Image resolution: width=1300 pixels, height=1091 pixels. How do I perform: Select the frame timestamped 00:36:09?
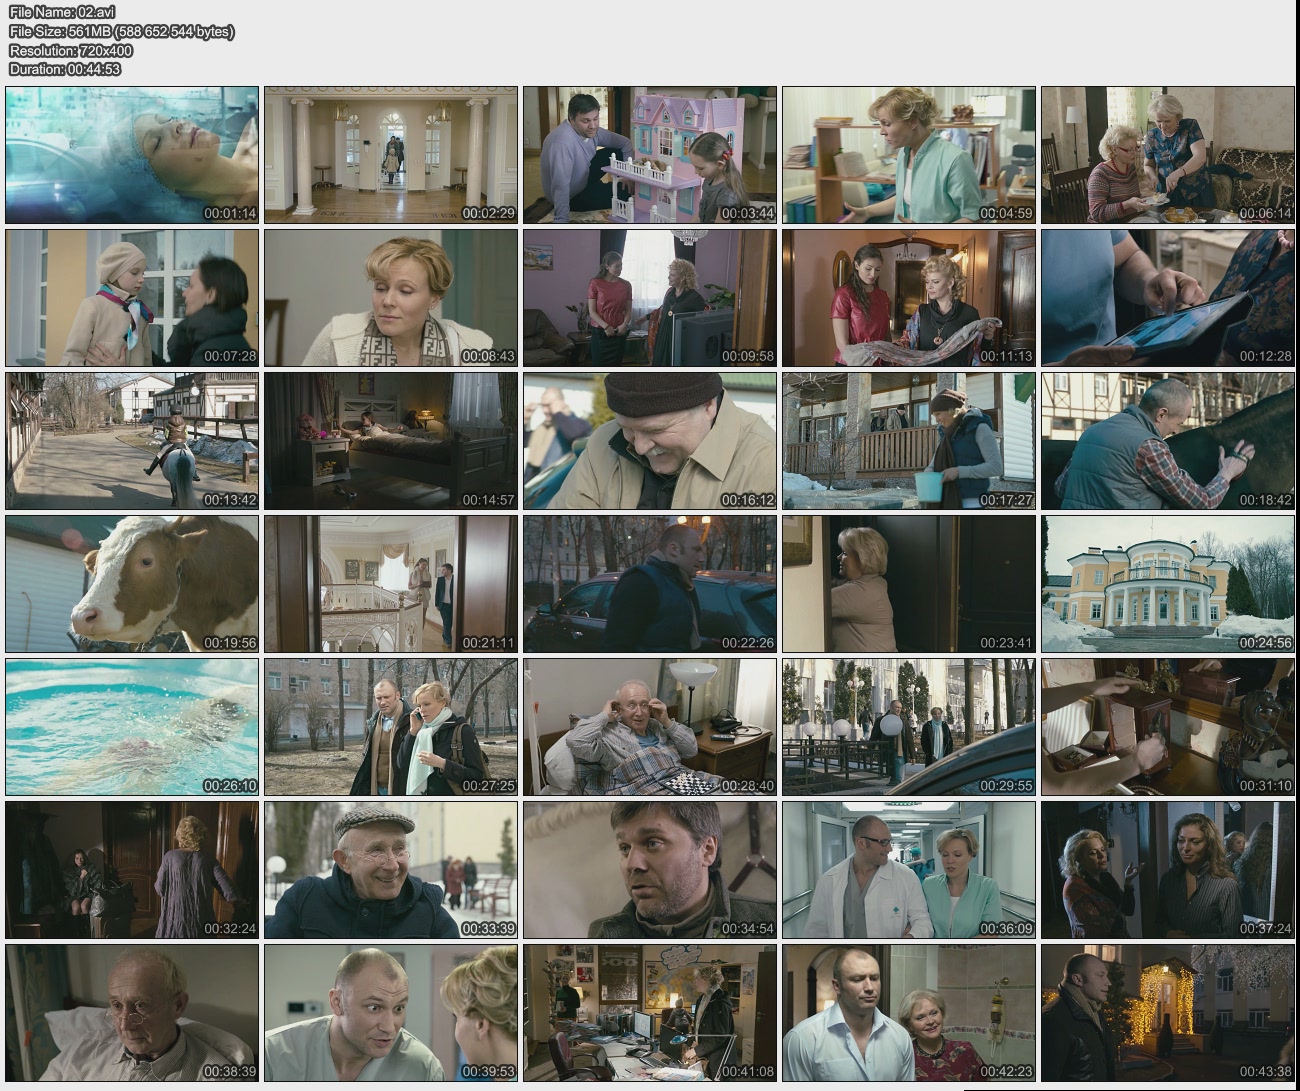pyautogui.click(x=908, y=870)
